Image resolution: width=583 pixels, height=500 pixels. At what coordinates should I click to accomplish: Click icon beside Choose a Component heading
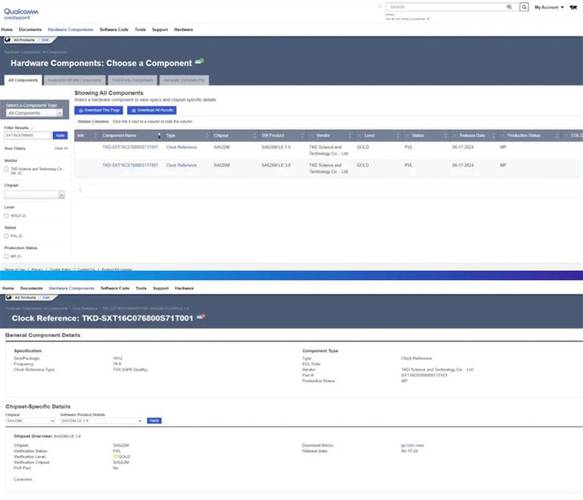pos(200,61)
